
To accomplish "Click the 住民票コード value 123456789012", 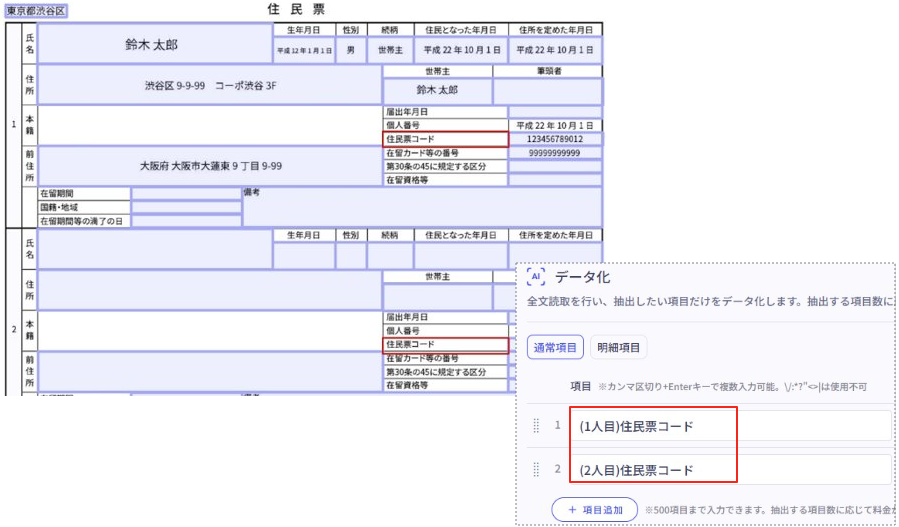I will [554, 140].
